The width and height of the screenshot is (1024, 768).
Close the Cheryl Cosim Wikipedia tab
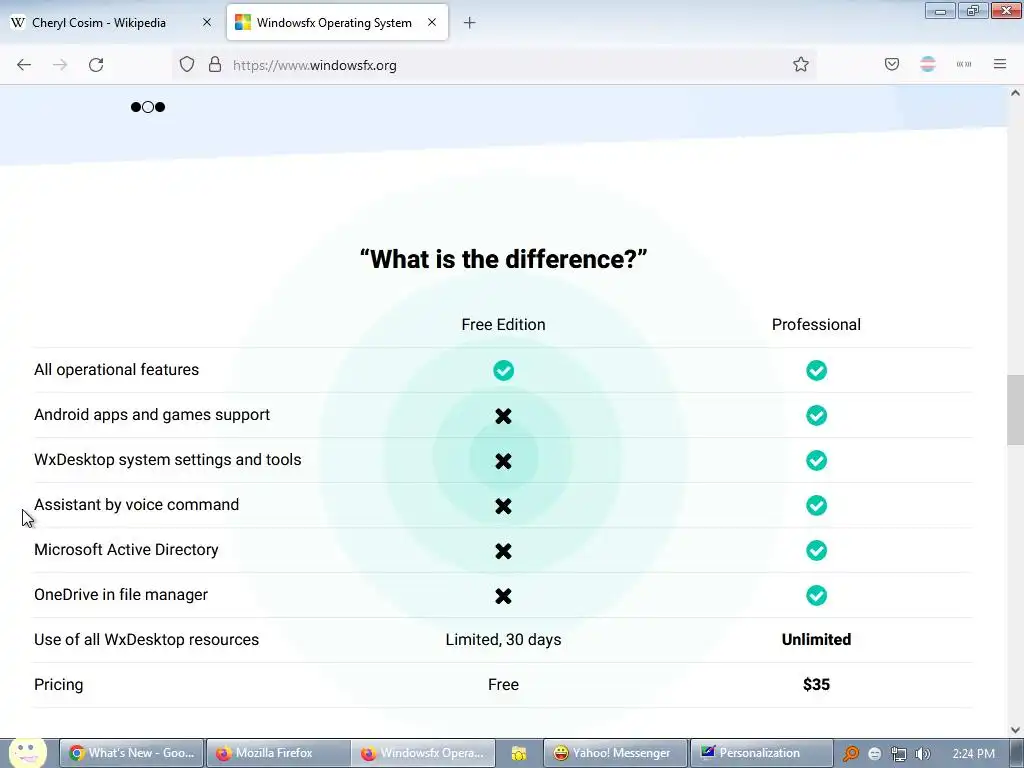207,22
